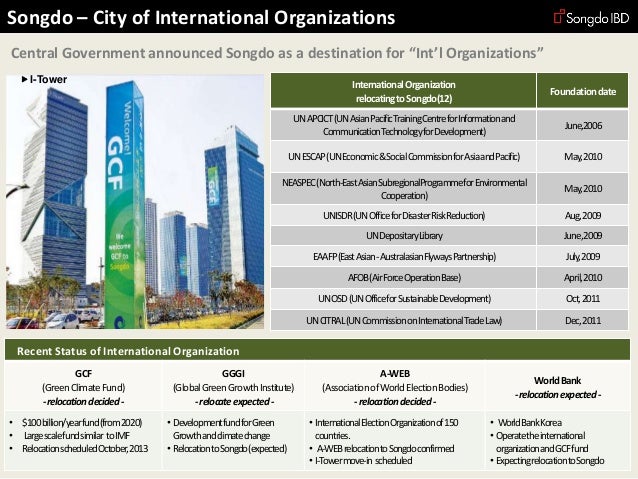Click the Songdo IBD logo
This screenshot has width=638, height=479.
(591, 17)
